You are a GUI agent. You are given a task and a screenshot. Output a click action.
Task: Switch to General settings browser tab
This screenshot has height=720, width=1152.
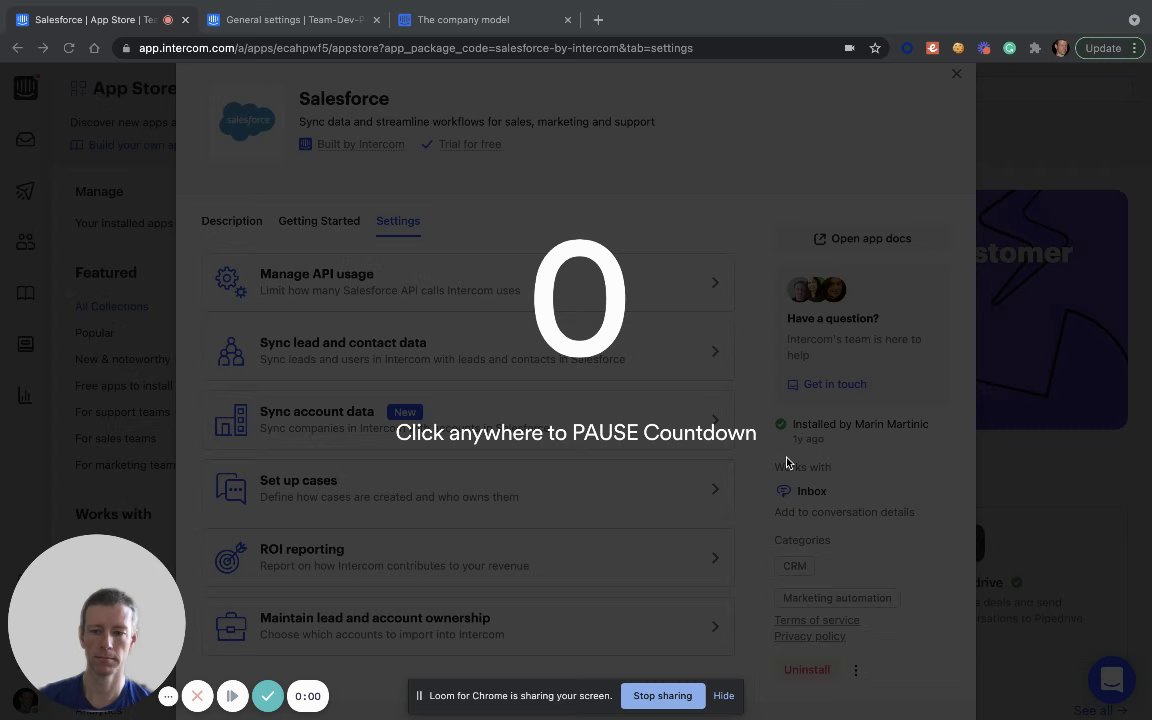click(293, 20)
